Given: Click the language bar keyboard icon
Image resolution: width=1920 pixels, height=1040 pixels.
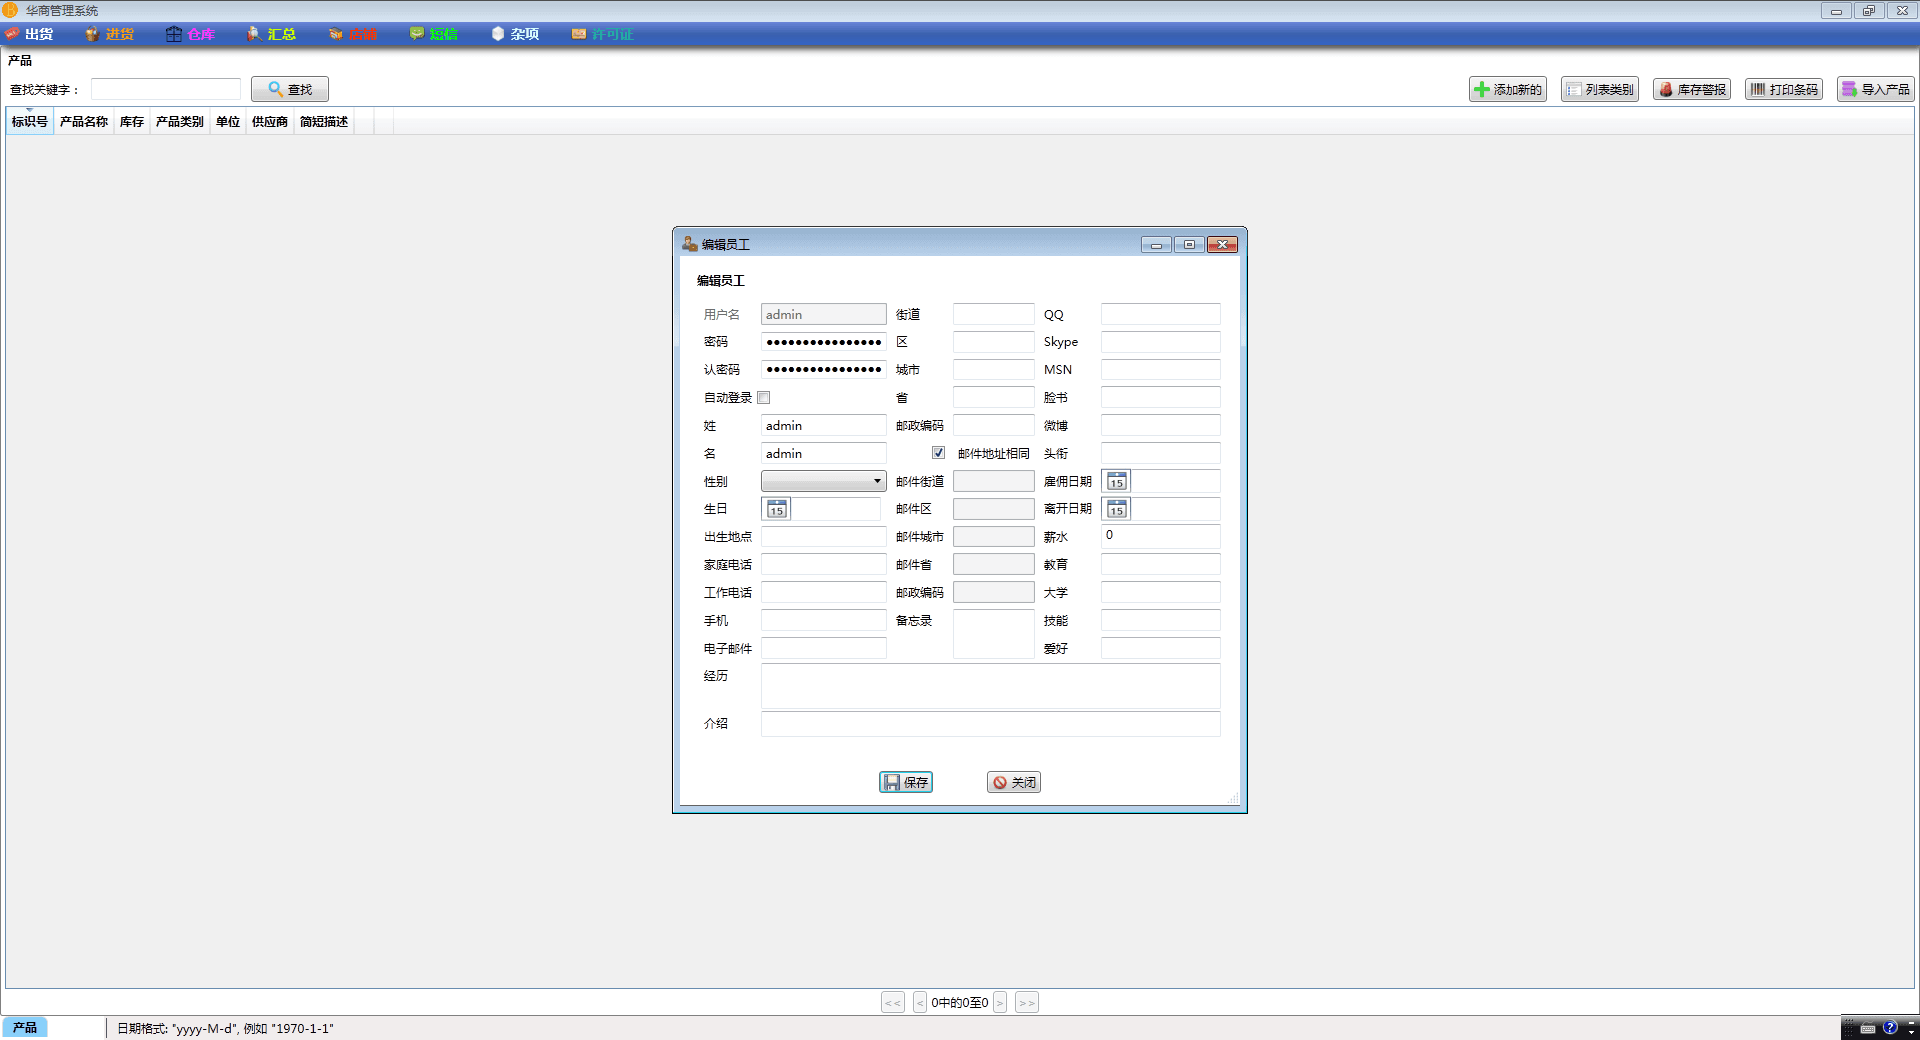Looking at the screenshot, I should tap(1867, 1028).
